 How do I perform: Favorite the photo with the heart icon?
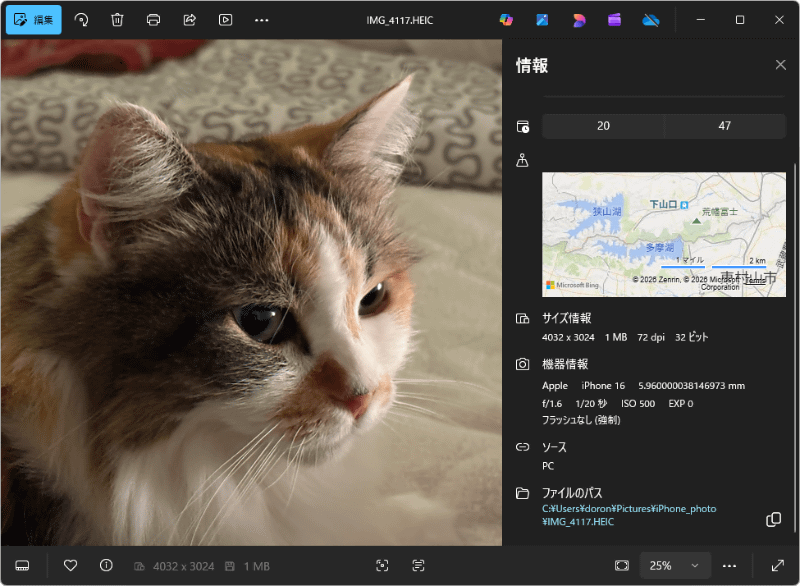click(x=70, y=565)
